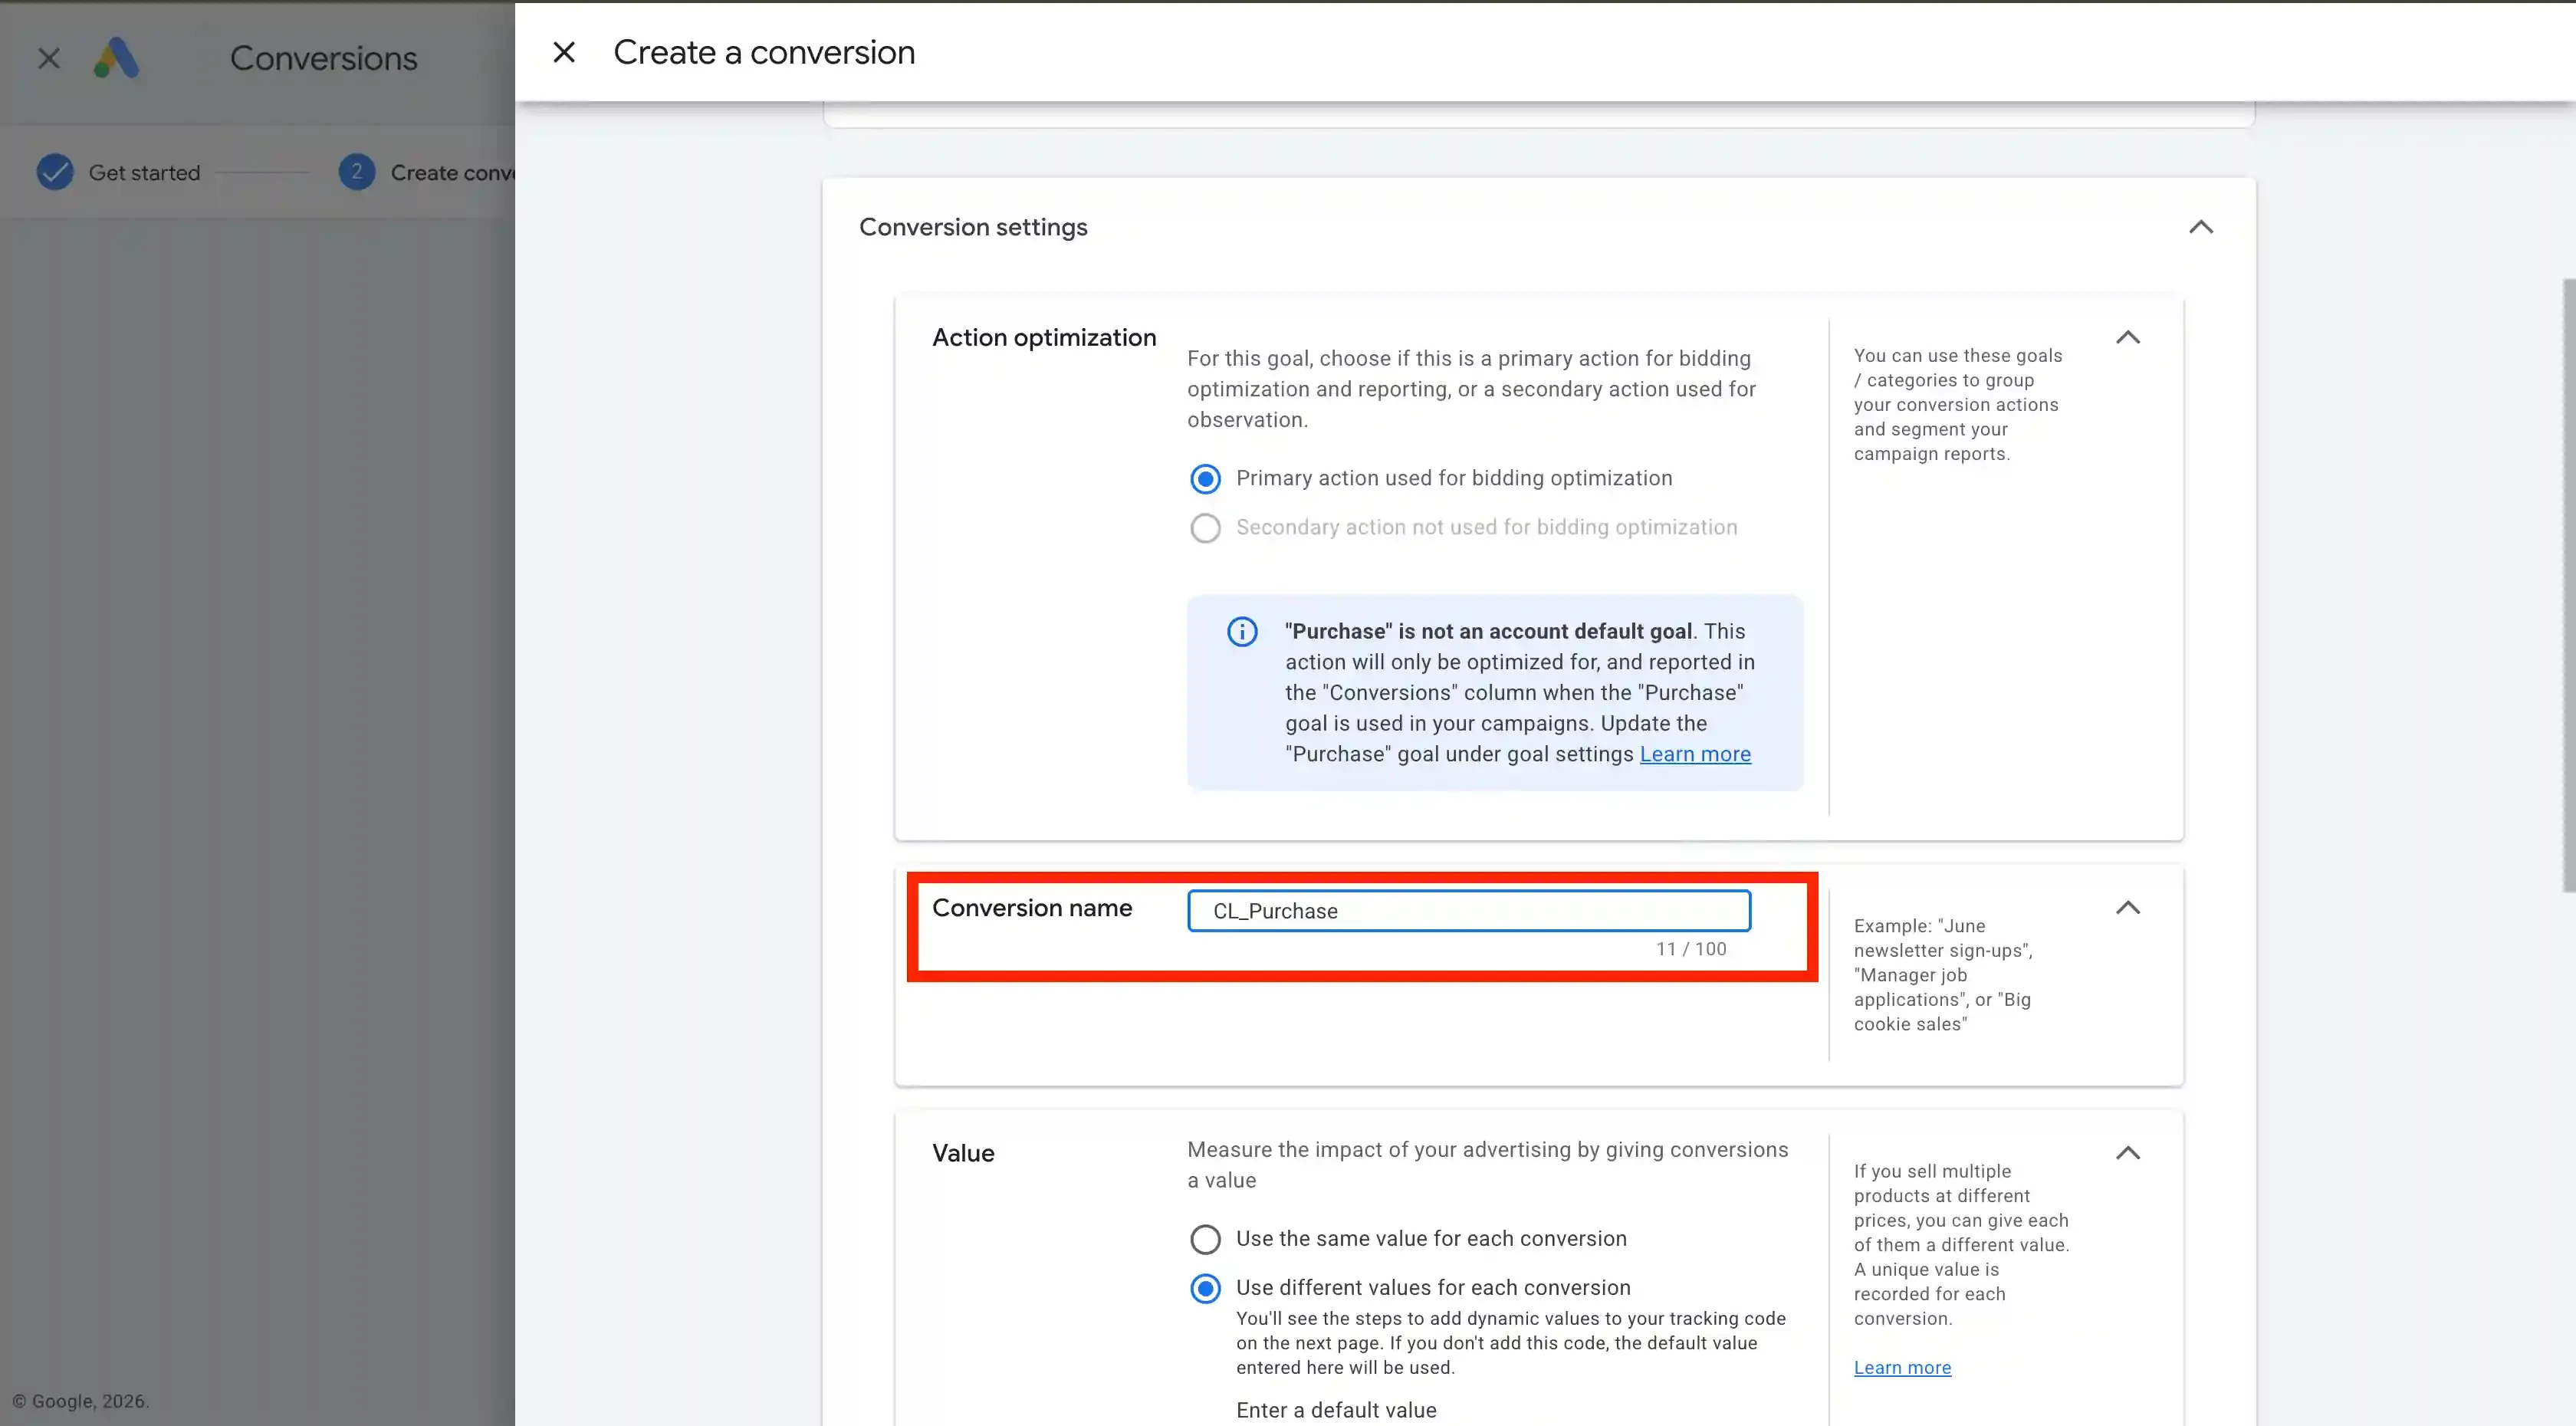2576x1426 pixels.
Task: Click the "You'll see the steps" hint text
Action: [1511, 1343]
